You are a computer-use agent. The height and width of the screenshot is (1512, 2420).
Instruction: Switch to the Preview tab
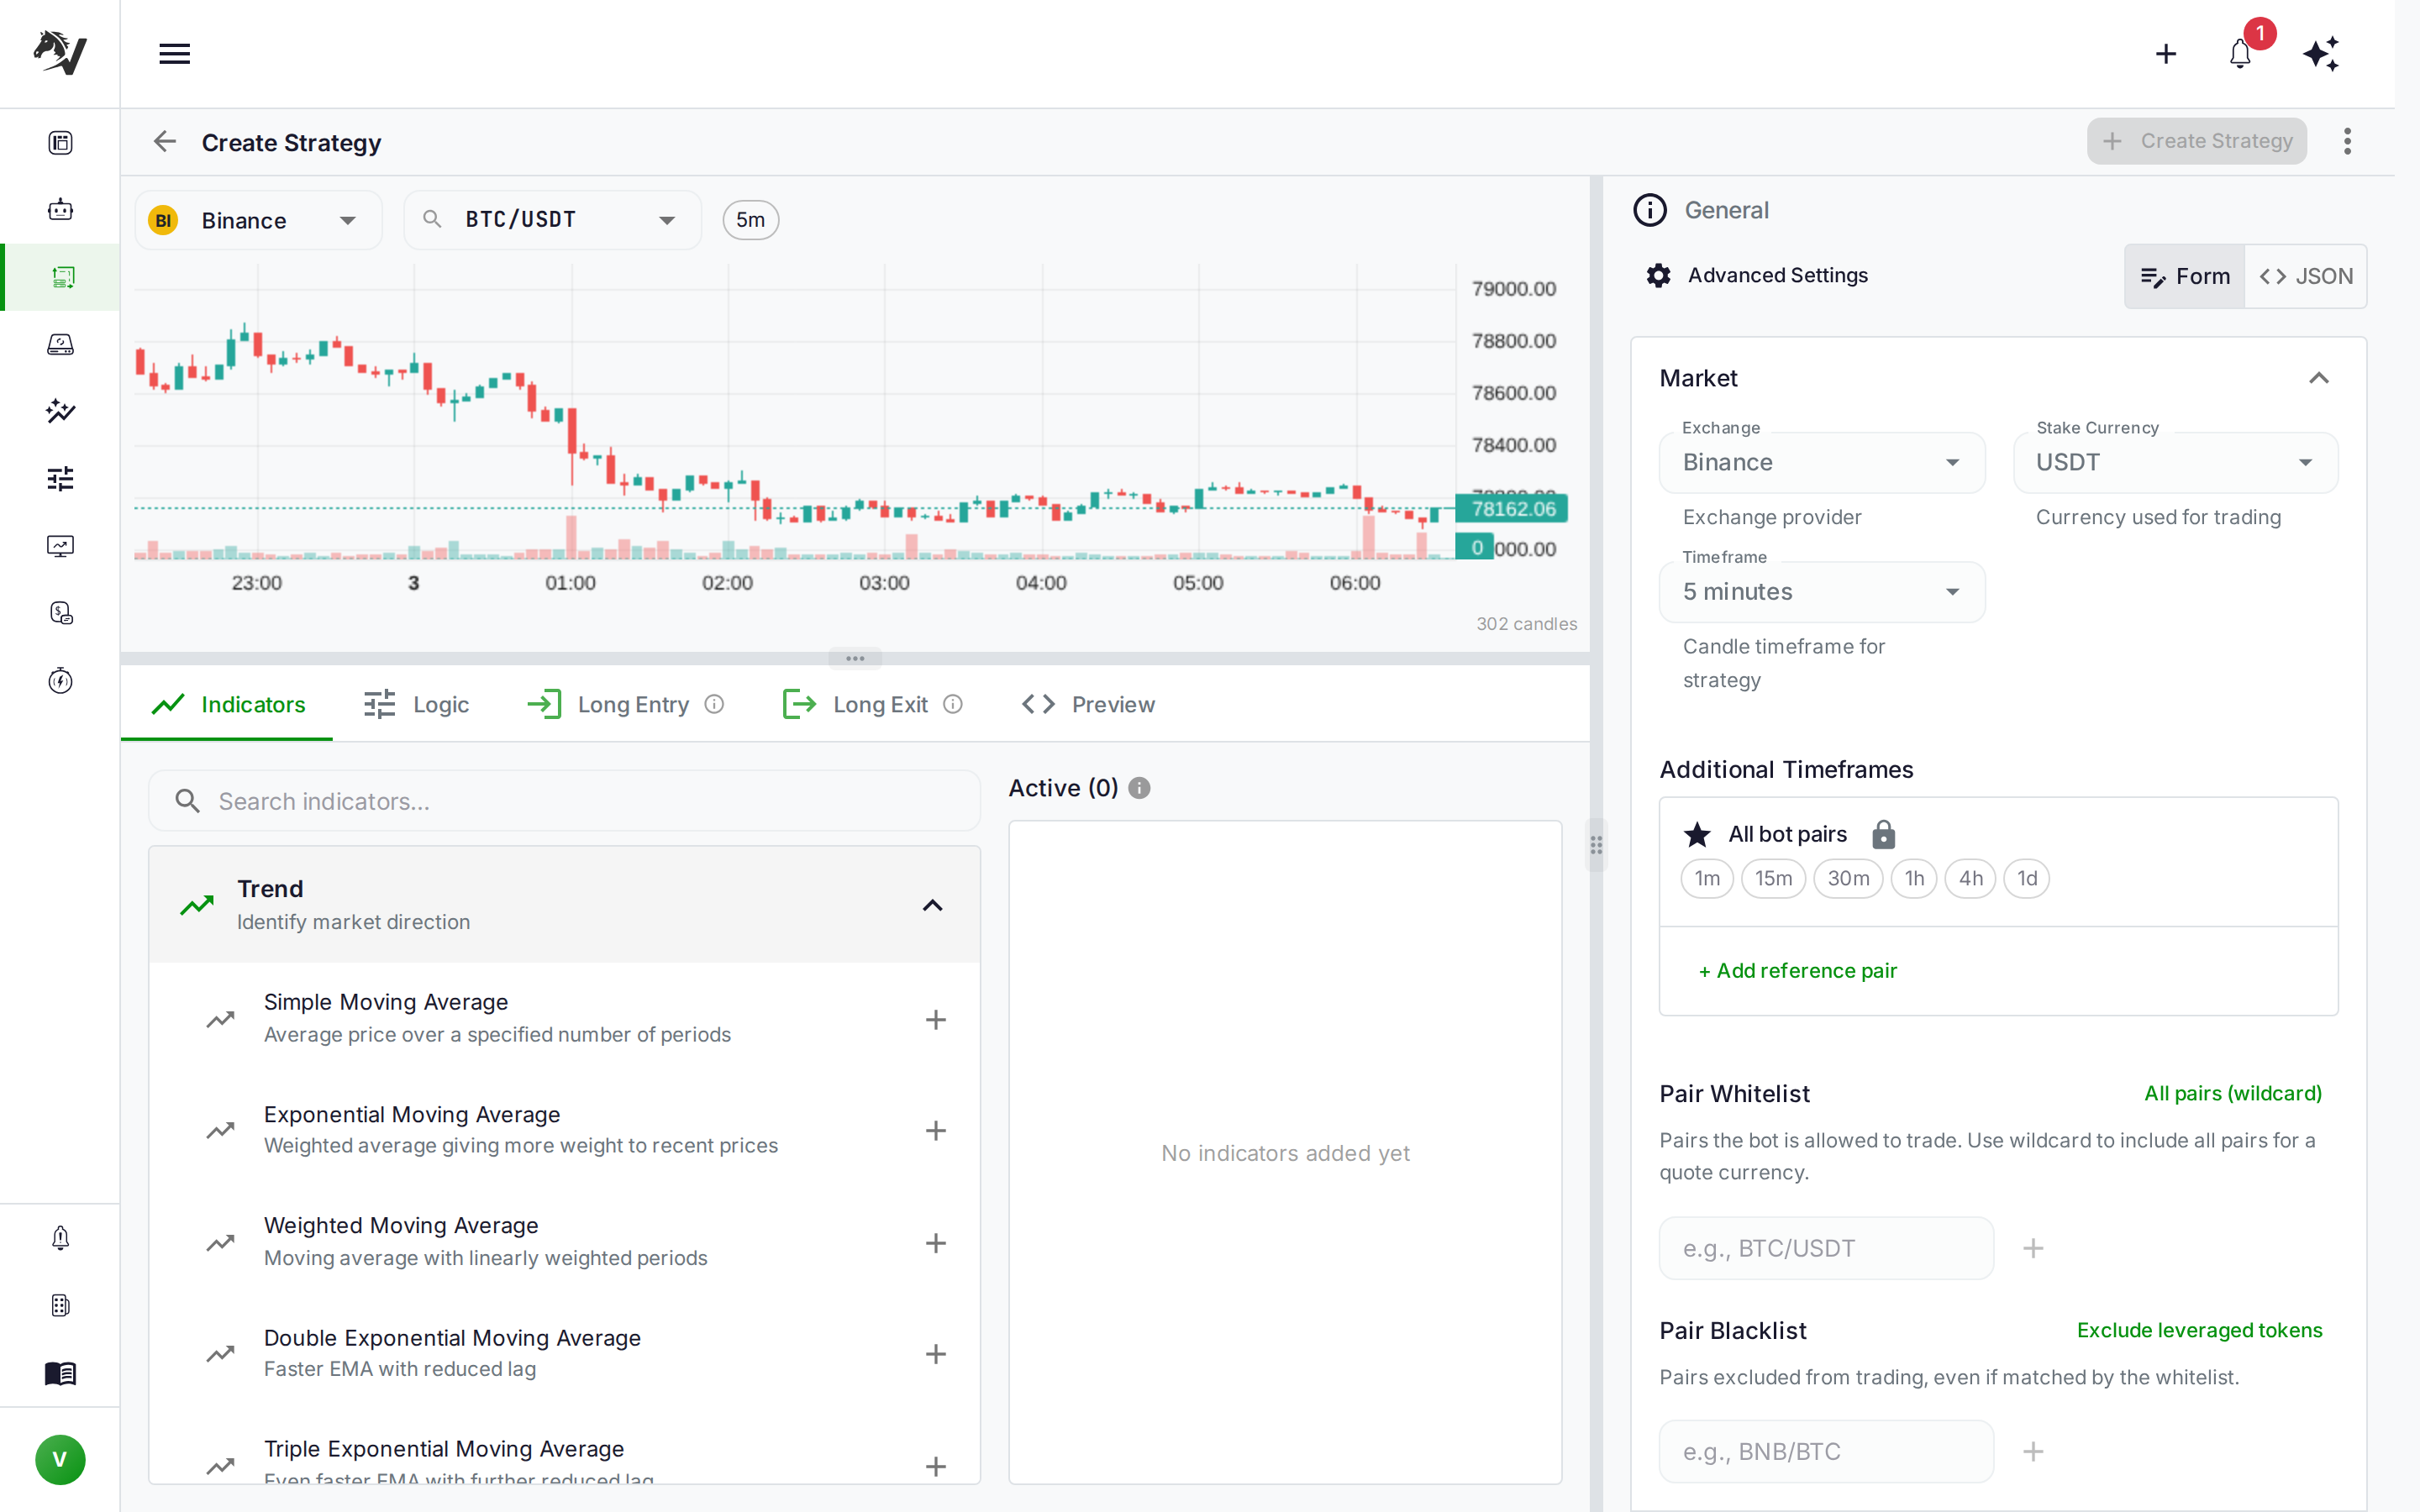point(1088,704)
